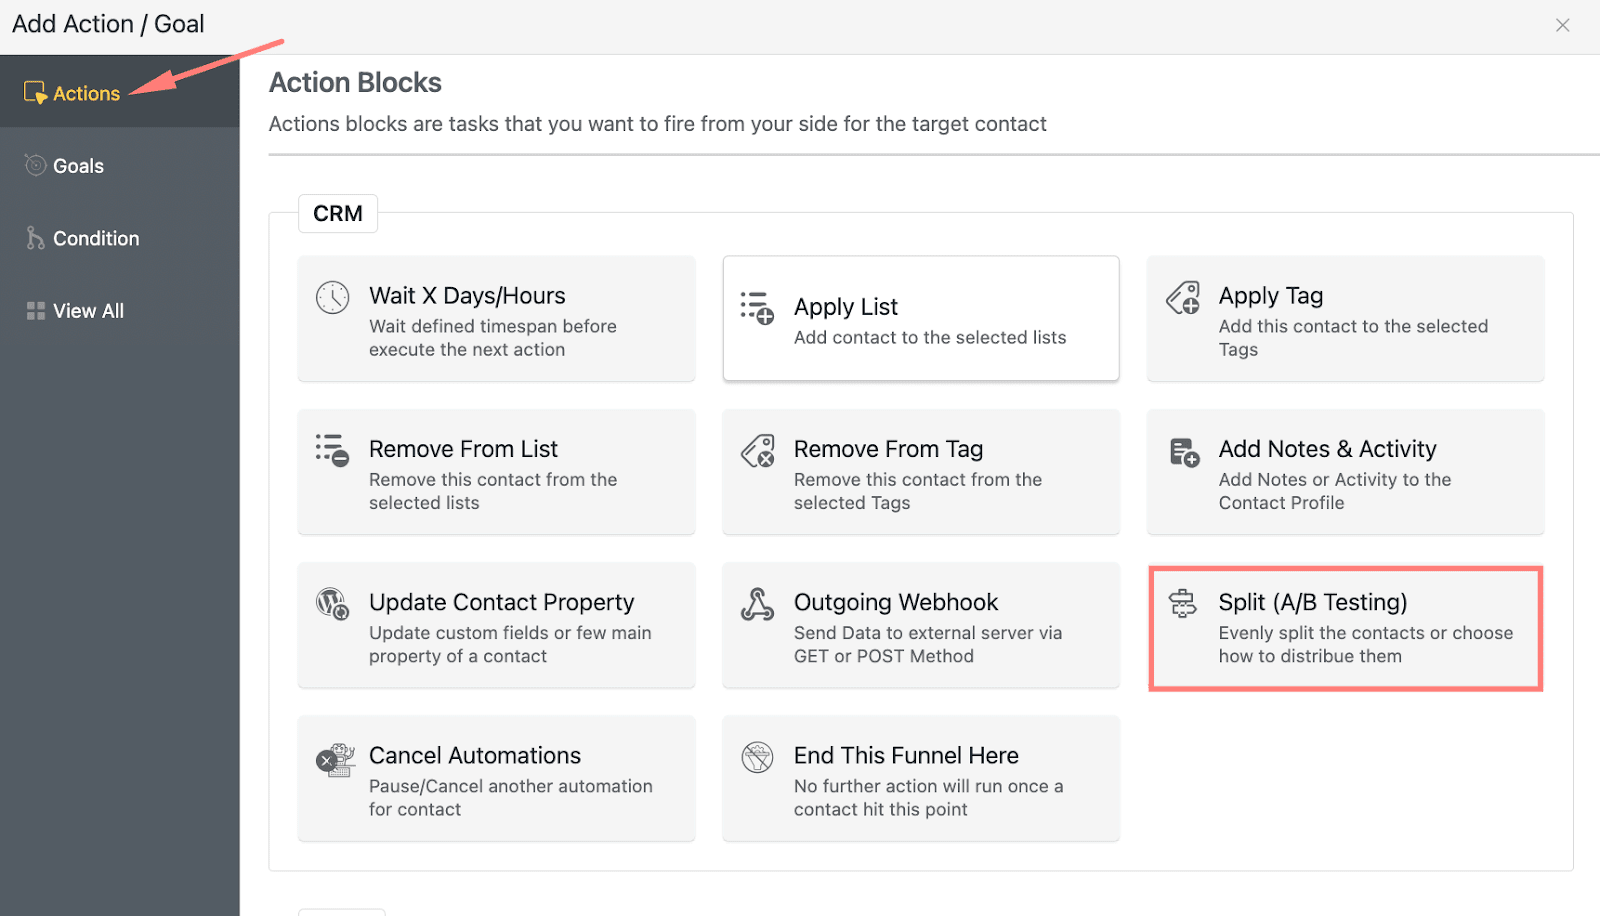Screen dimensions: 1600x916
Task: Click the CRM section label
Action: (338, 213)
